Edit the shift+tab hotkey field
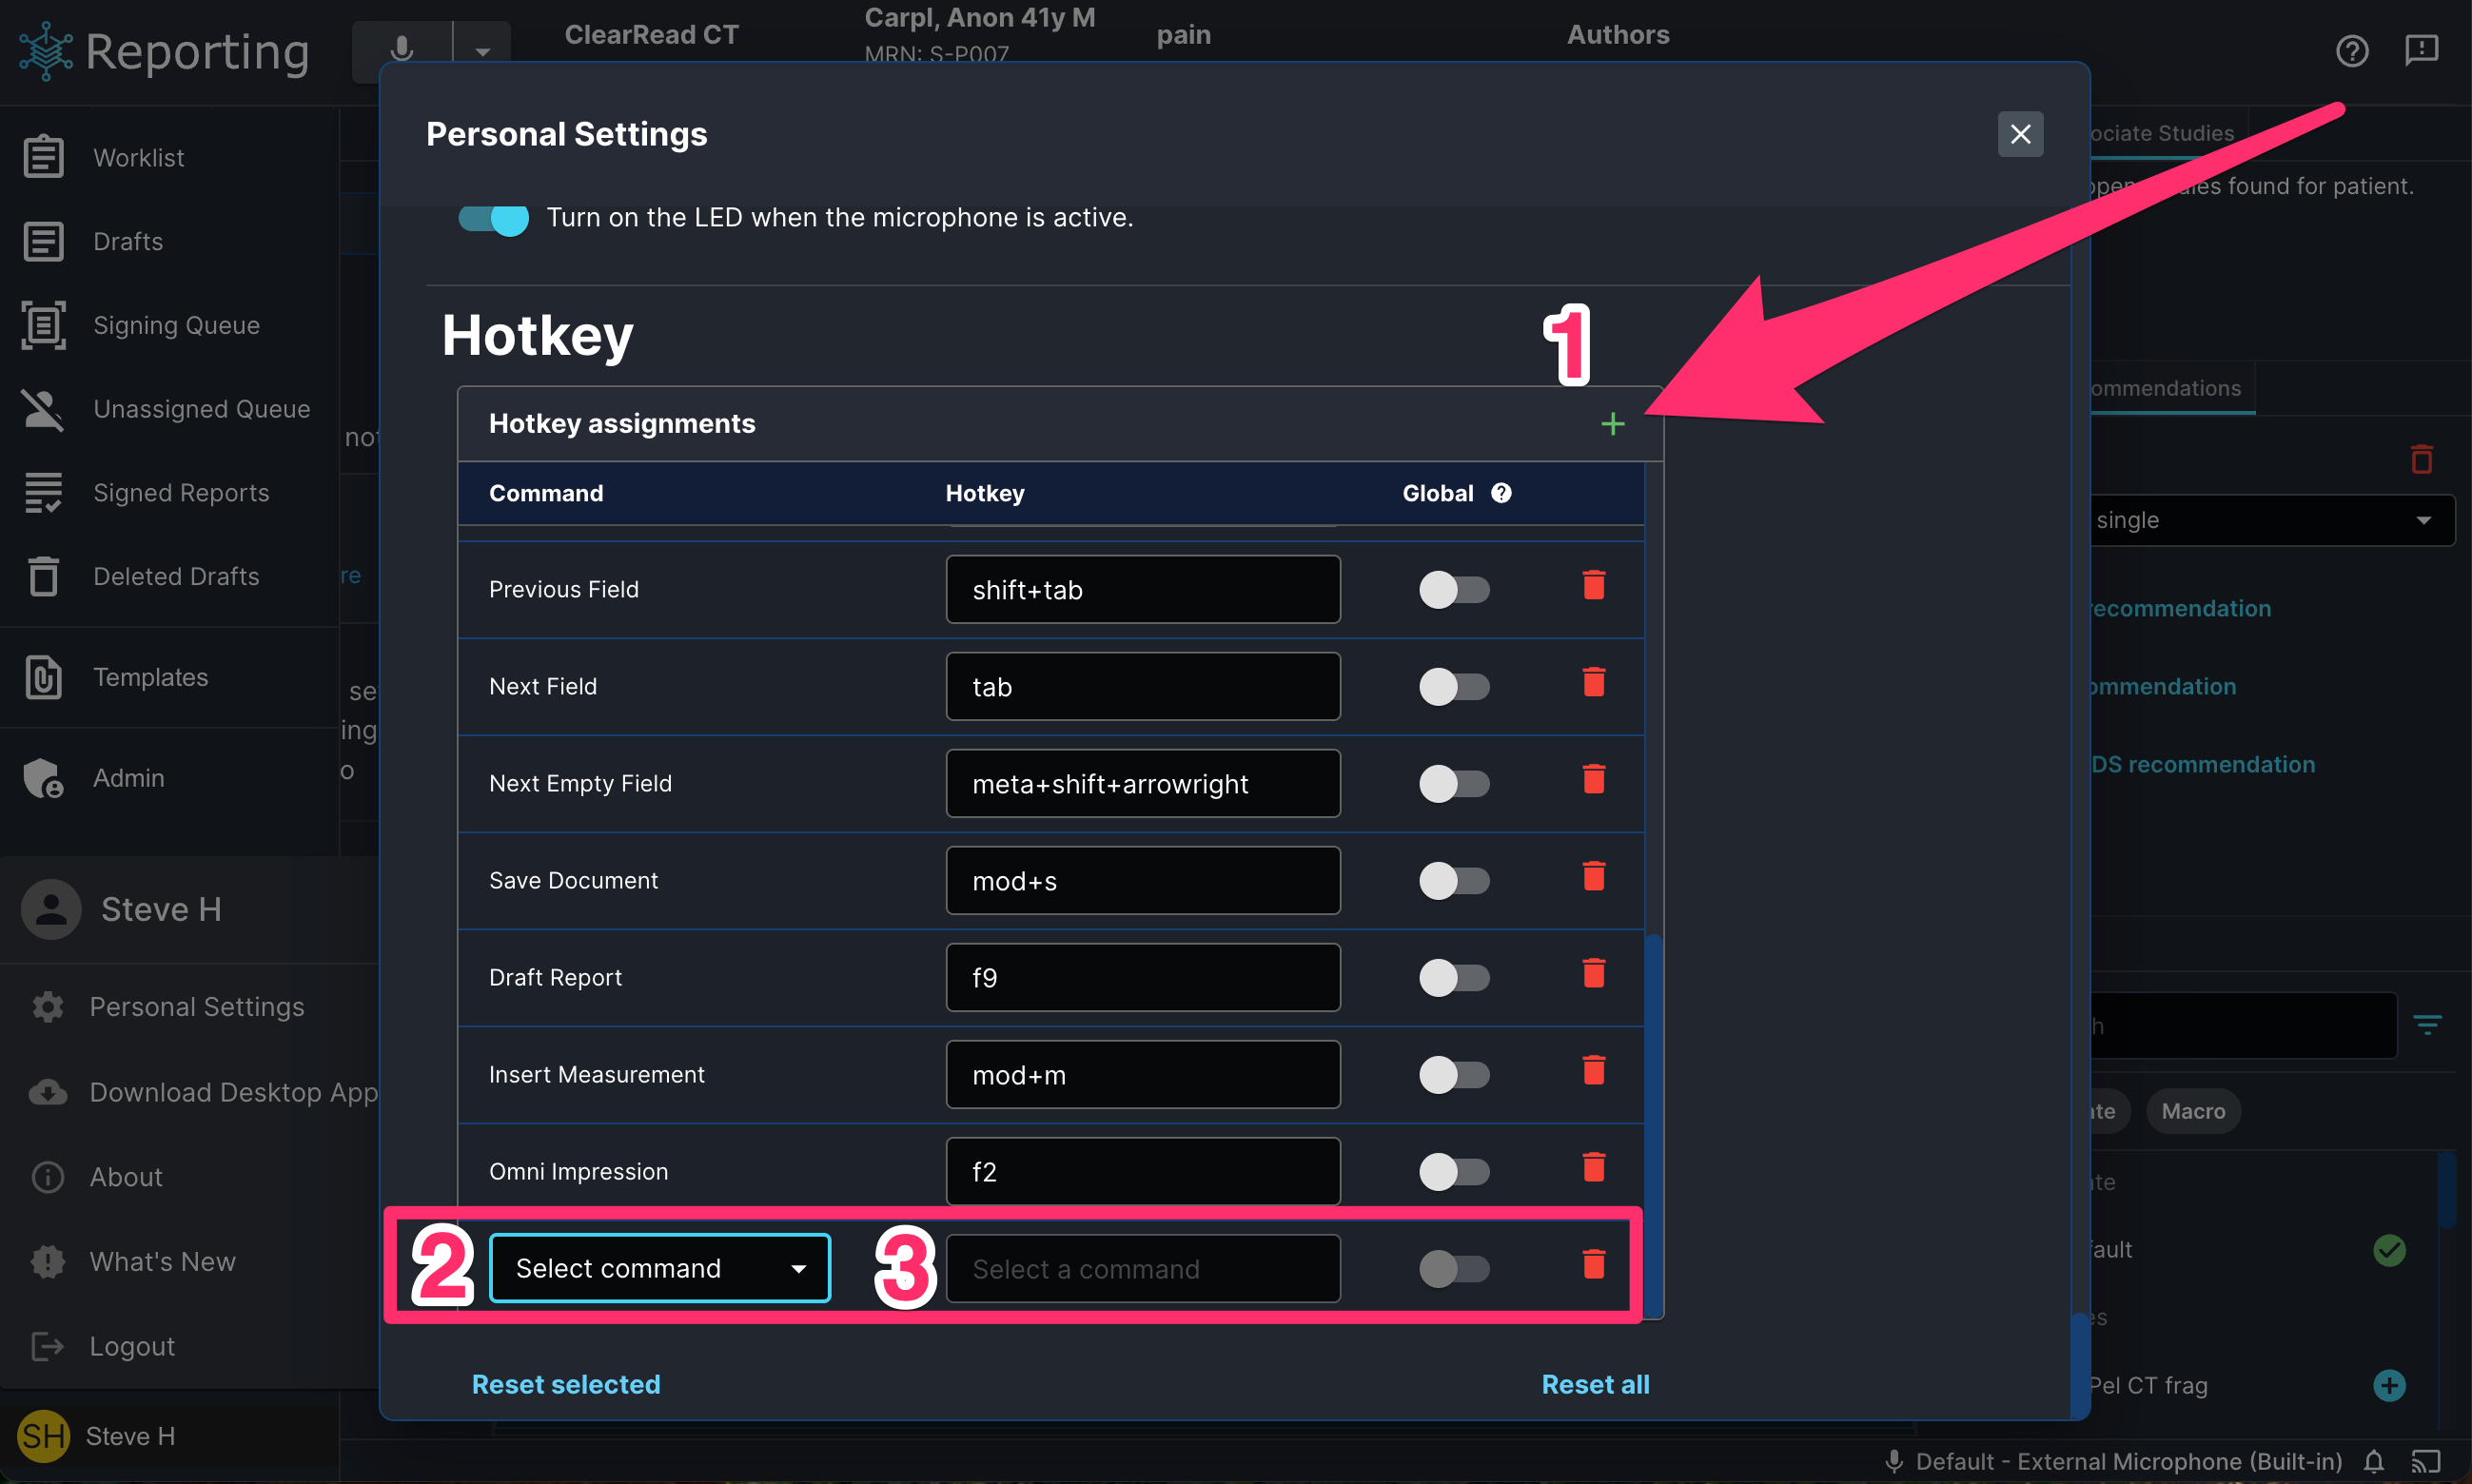This screenshot has width=2472, height=1484. 1143,589
